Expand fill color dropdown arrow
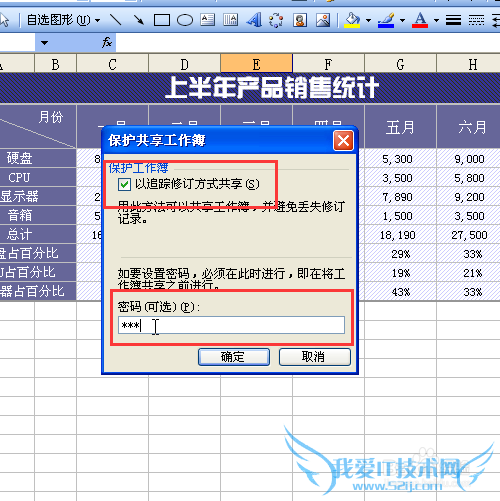500x501 pixels. coord(368,21)
